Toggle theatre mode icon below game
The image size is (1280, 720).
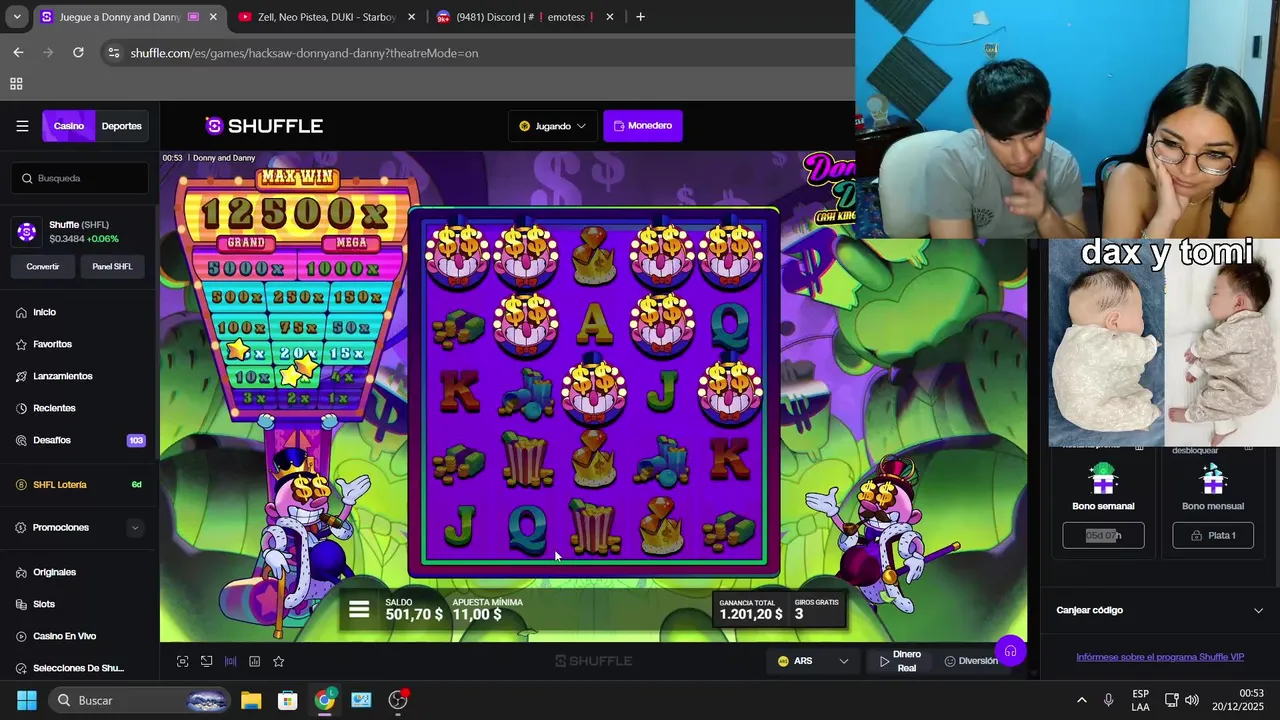coord(230,661)
